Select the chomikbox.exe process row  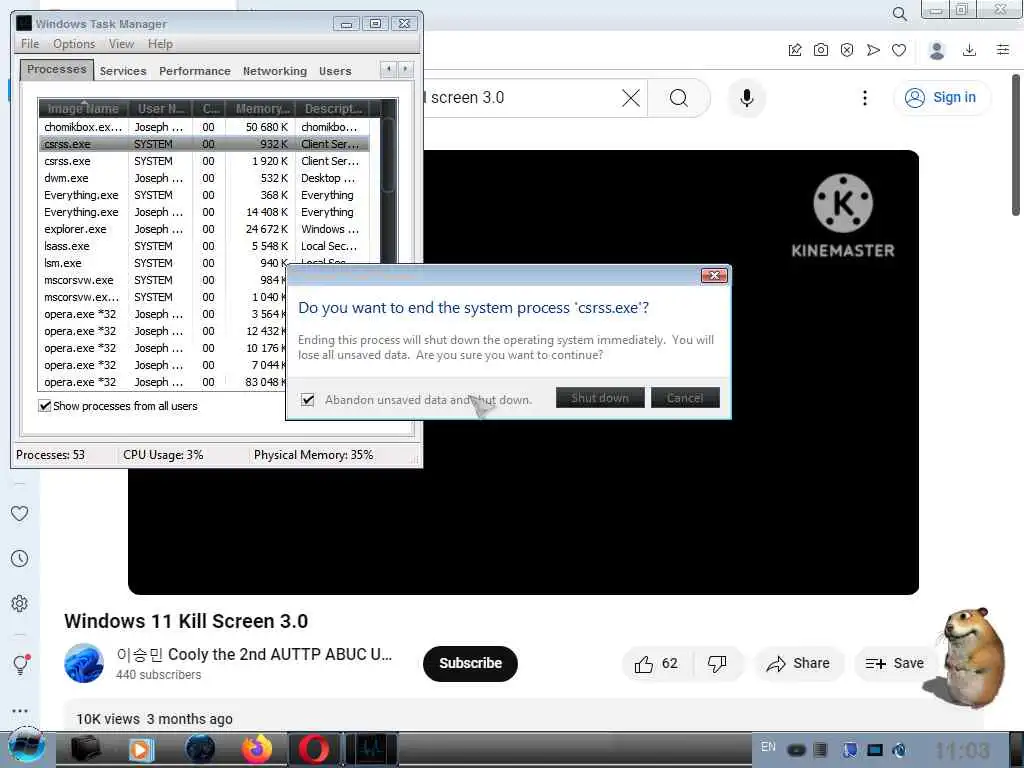point(204,127)
